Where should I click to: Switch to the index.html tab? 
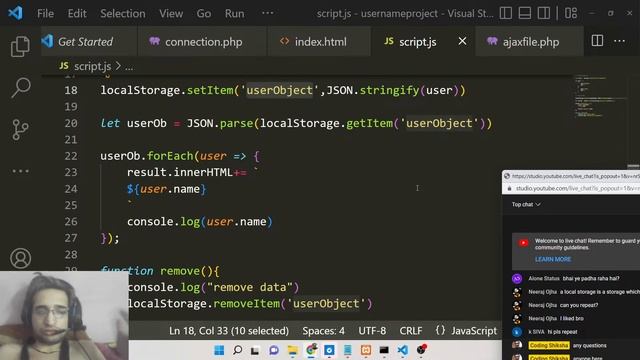(319, 41)
